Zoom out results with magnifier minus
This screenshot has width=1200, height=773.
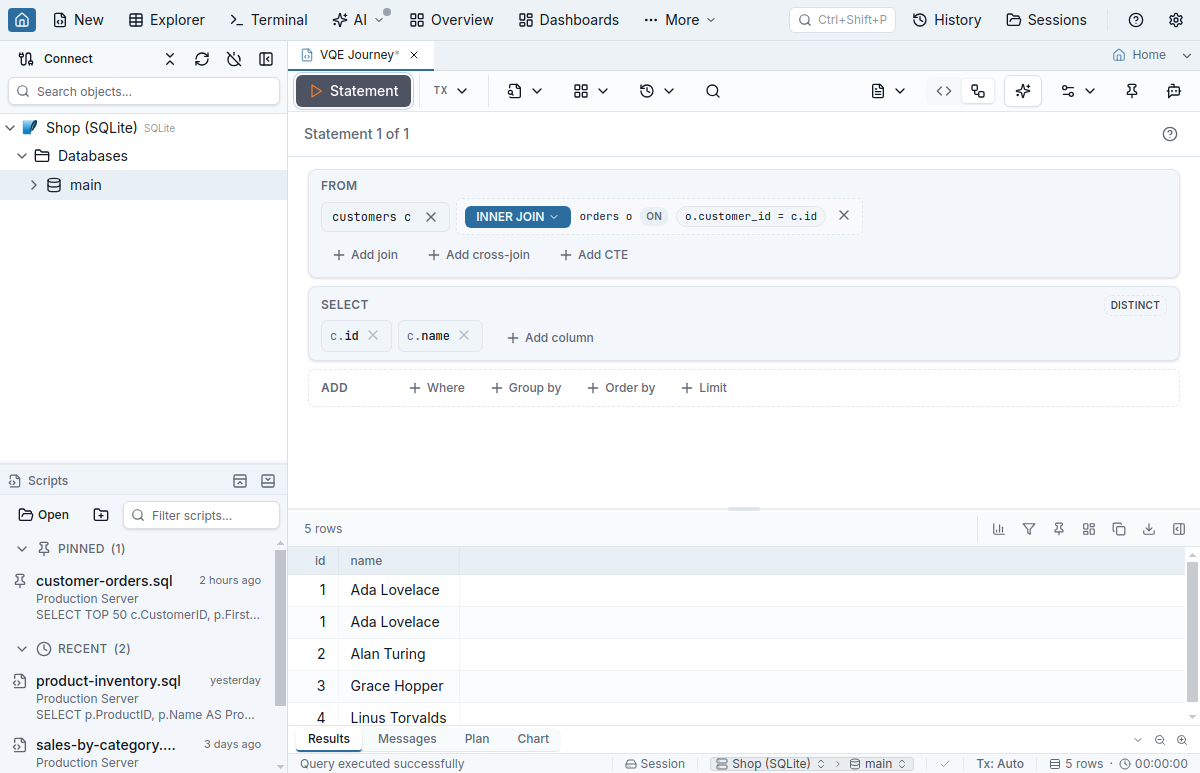tap(1160, 740)
